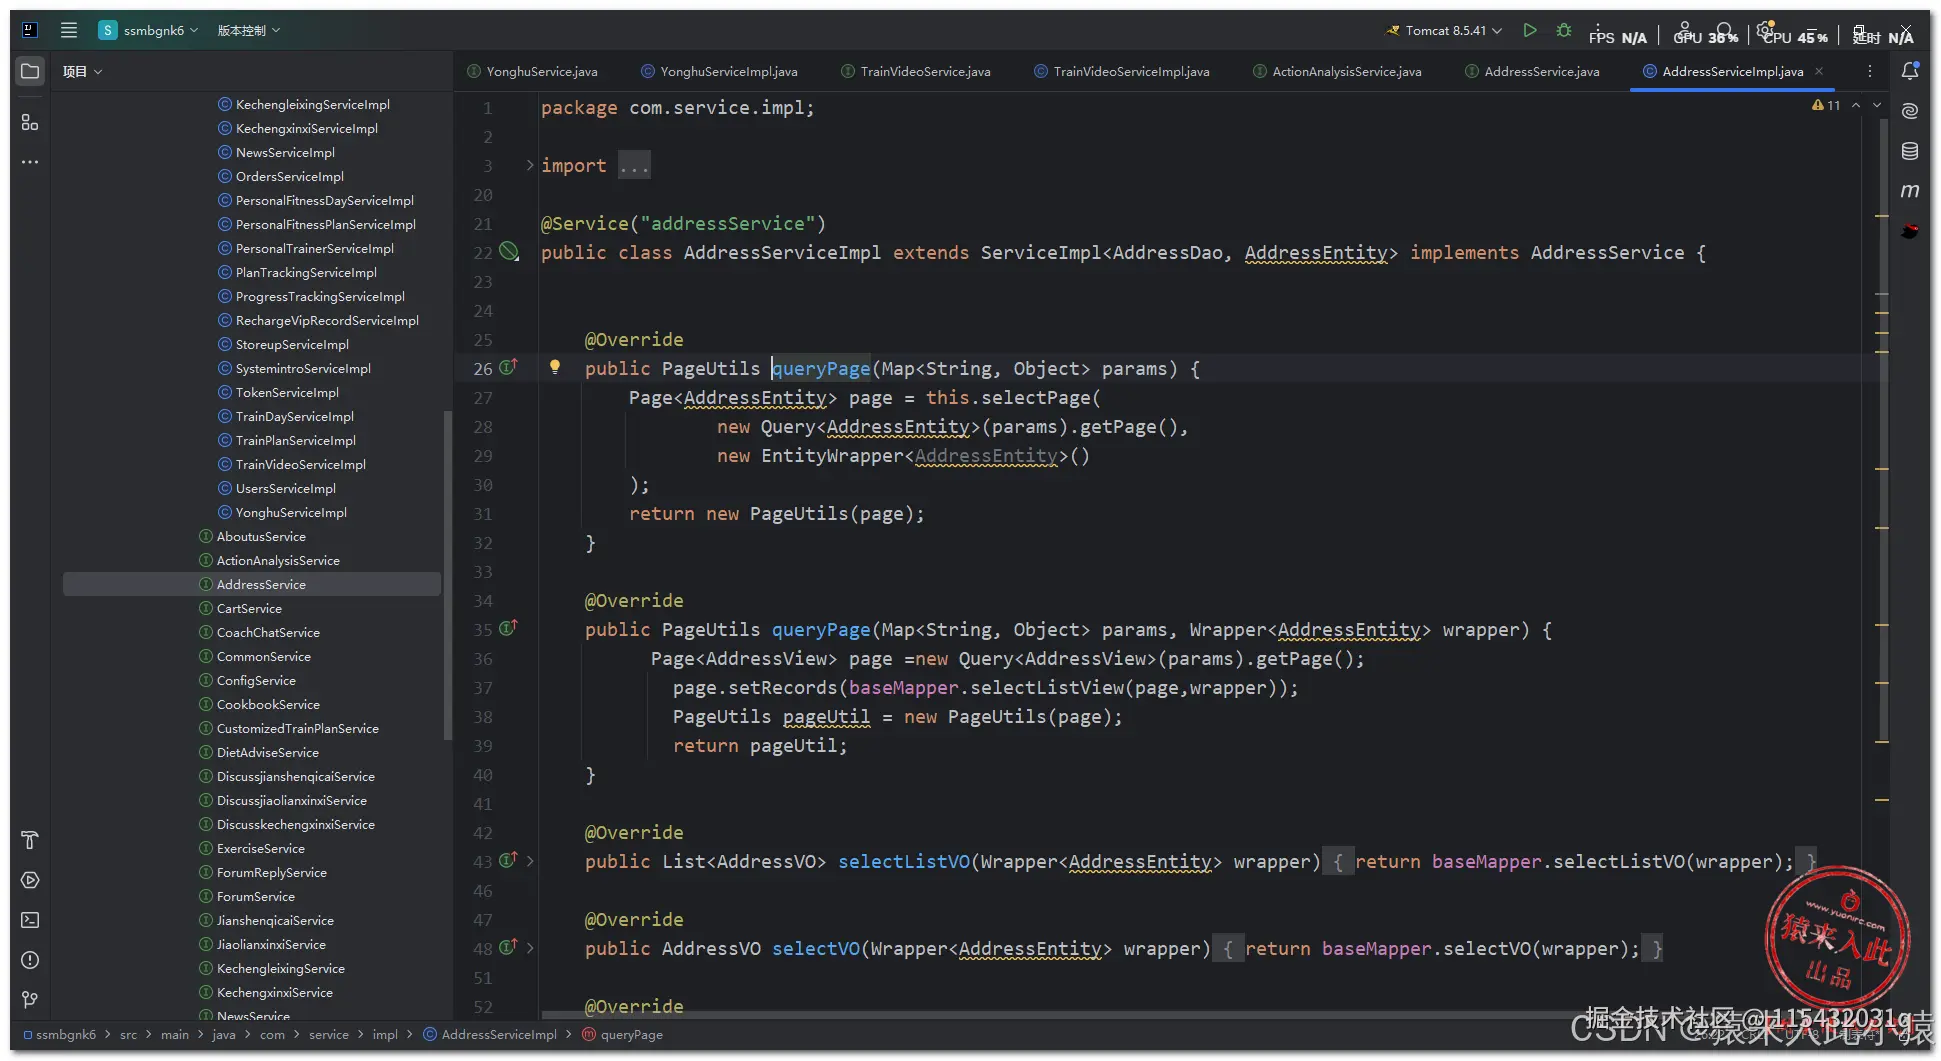This screenshot has height=1061, width=1941.
Task: Open the 项目 view selector dropdown
Action: click(82, 71)
